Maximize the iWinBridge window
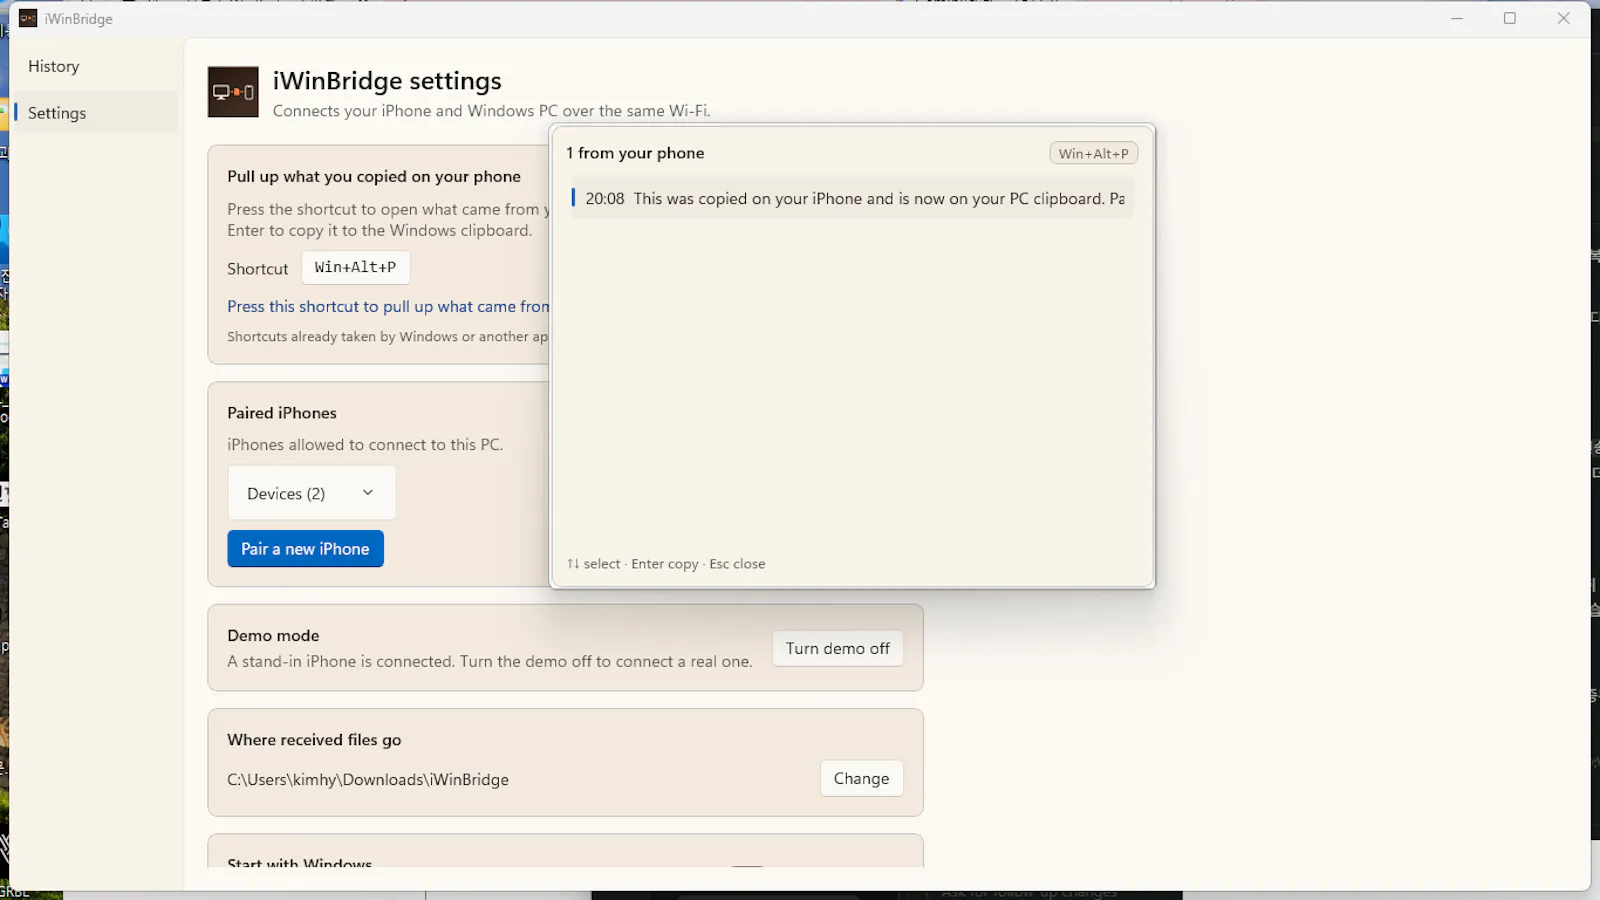Image resolution: width=1600 pixels, height=900 pixels. pos(1510,18)
